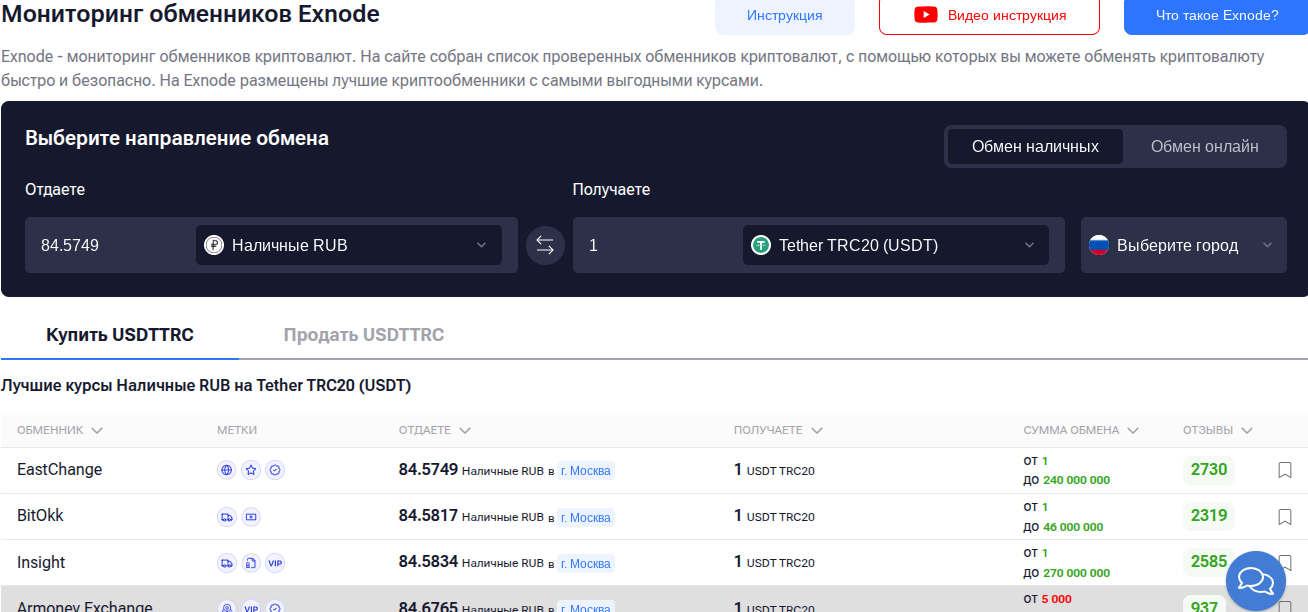Click the Метки column header
This screenshot has height=612, width=1308.
[x=237, y=430]
